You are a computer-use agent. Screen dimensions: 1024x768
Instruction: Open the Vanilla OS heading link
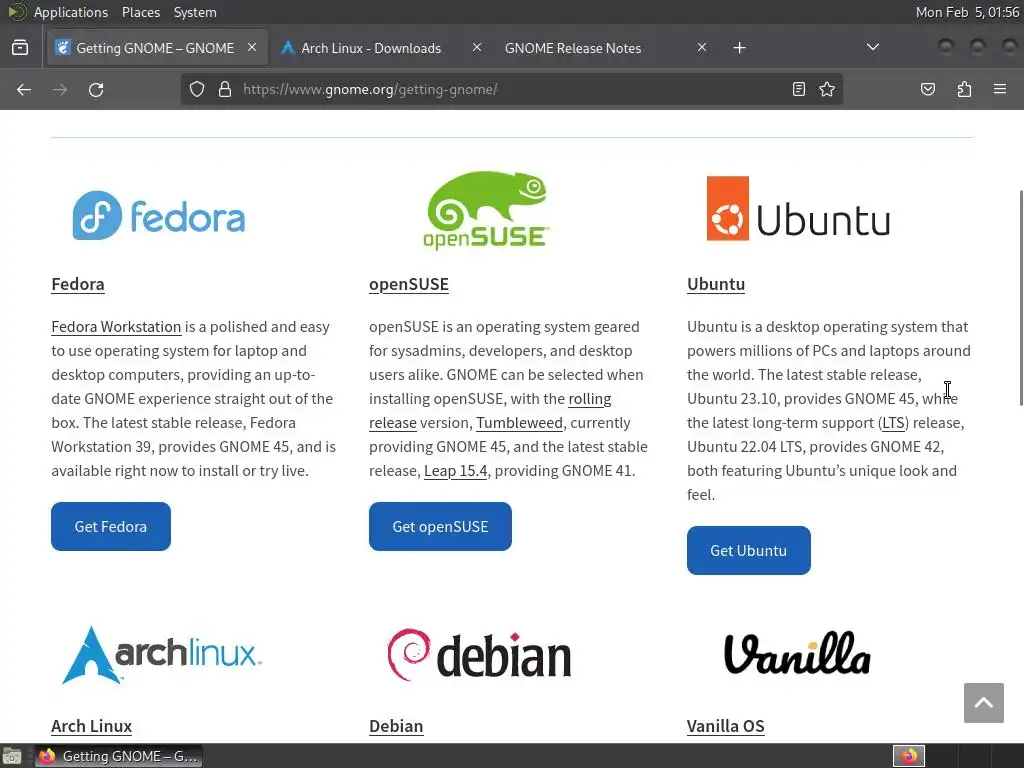(726, 726)
